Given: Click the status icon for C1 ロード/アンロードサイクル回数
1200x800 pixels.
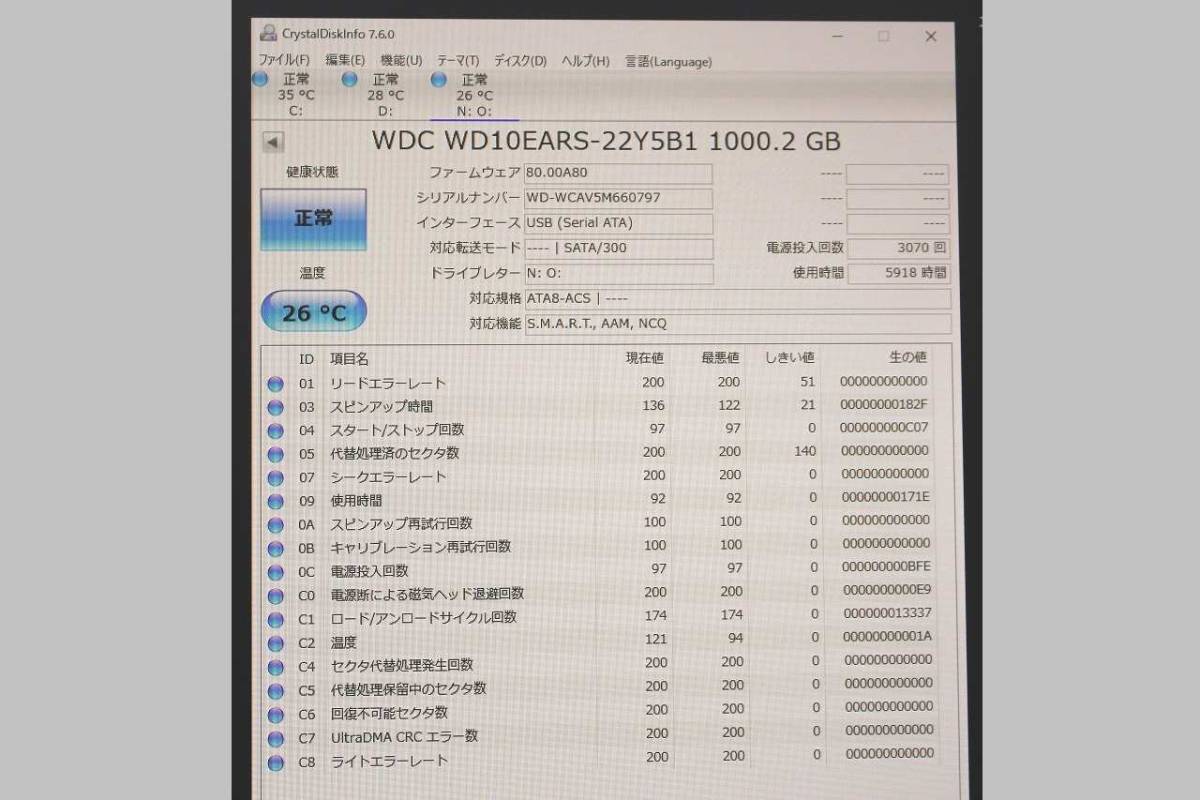Looking at the screenshot, I should pos(275,619).
